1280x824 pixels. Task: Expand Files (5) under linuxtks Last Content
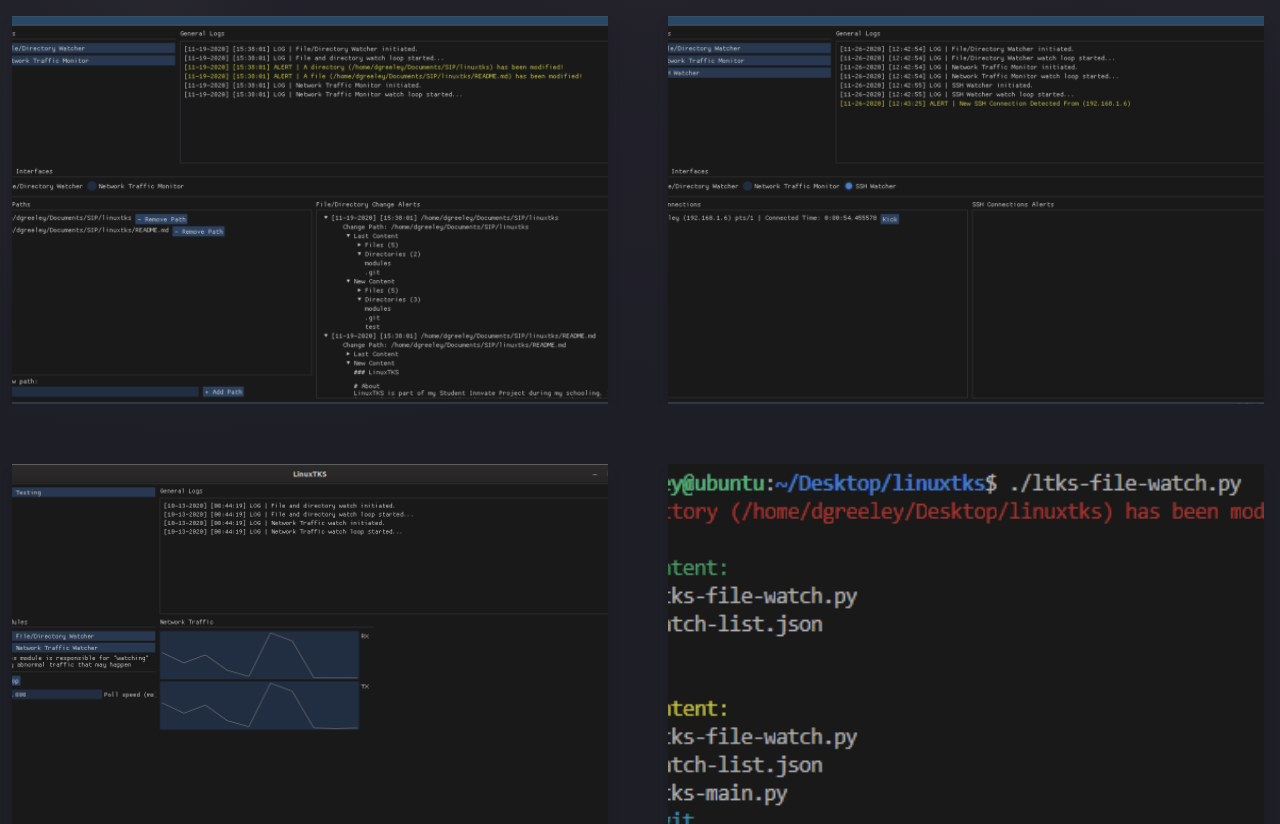point(360,245)
